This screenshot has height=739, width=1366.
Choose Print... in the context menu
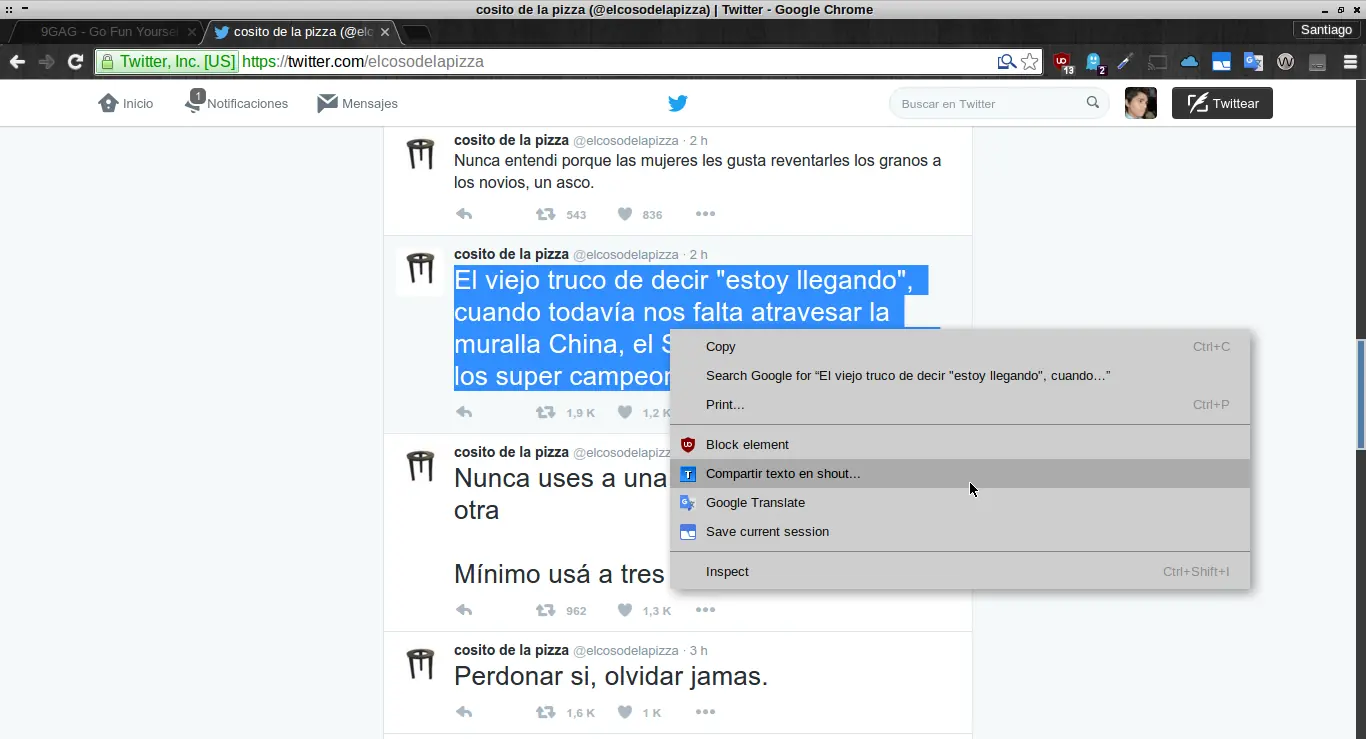tap(960, 405)
